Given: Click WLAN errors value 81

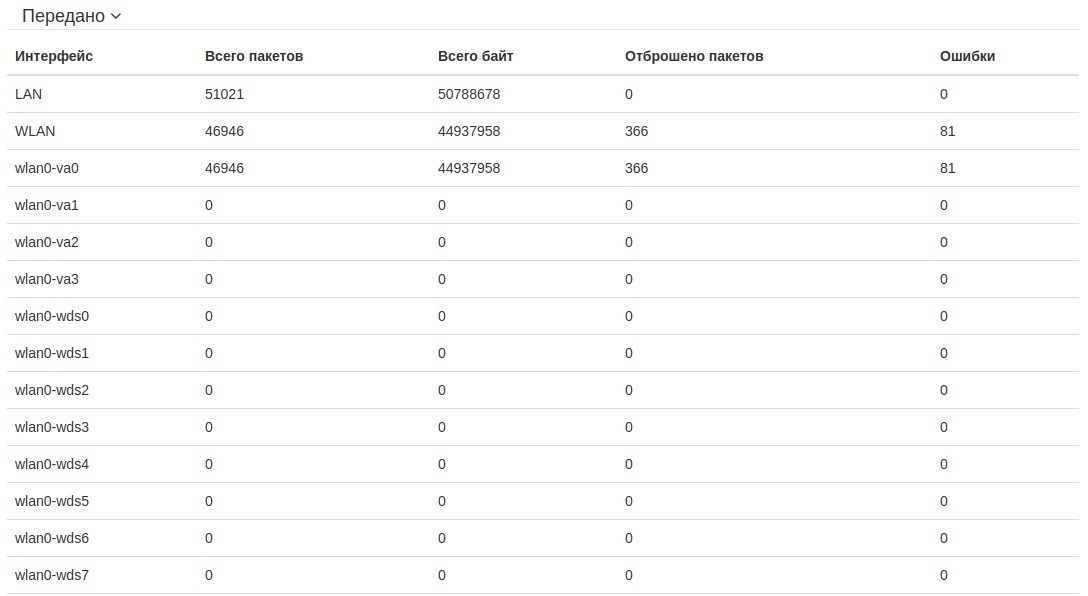Looking at the screenshot, I should point(947,131).
